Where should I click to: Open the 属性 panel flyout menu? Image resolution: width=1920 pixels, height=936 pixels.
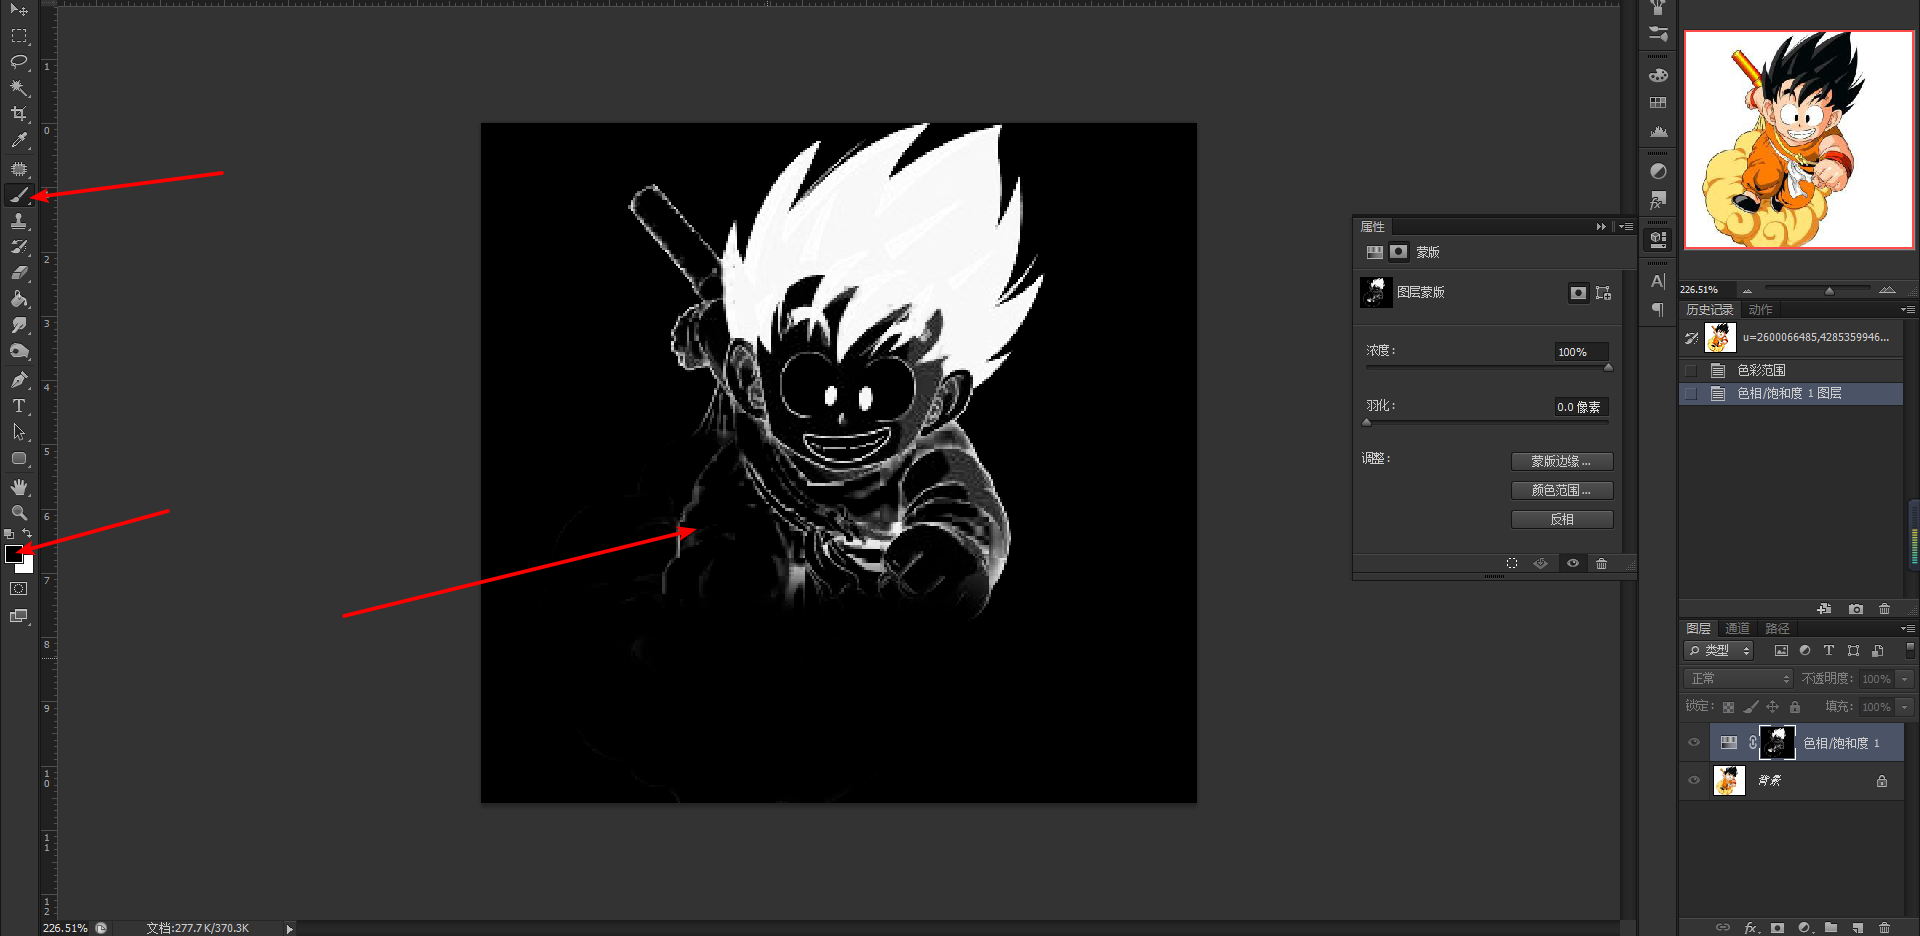point(1626,227)
